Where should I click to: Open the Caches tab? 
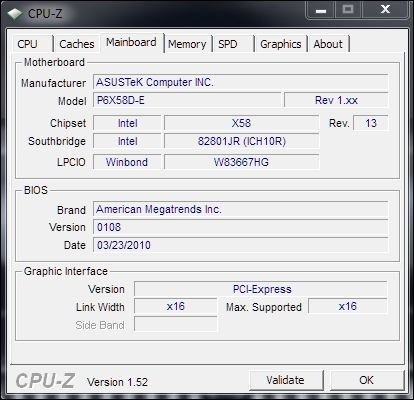click(x=77, y=44)
